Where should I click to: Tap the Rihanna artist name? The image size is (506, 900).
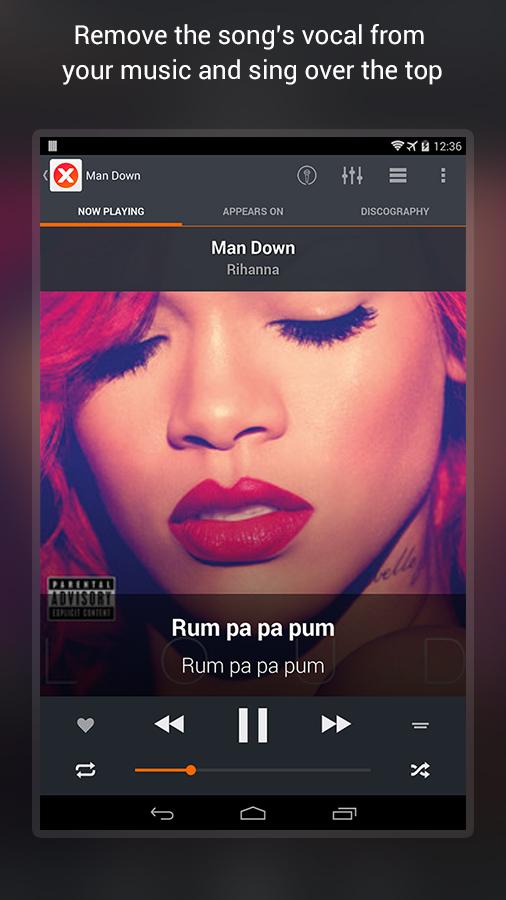click(253, 270)
